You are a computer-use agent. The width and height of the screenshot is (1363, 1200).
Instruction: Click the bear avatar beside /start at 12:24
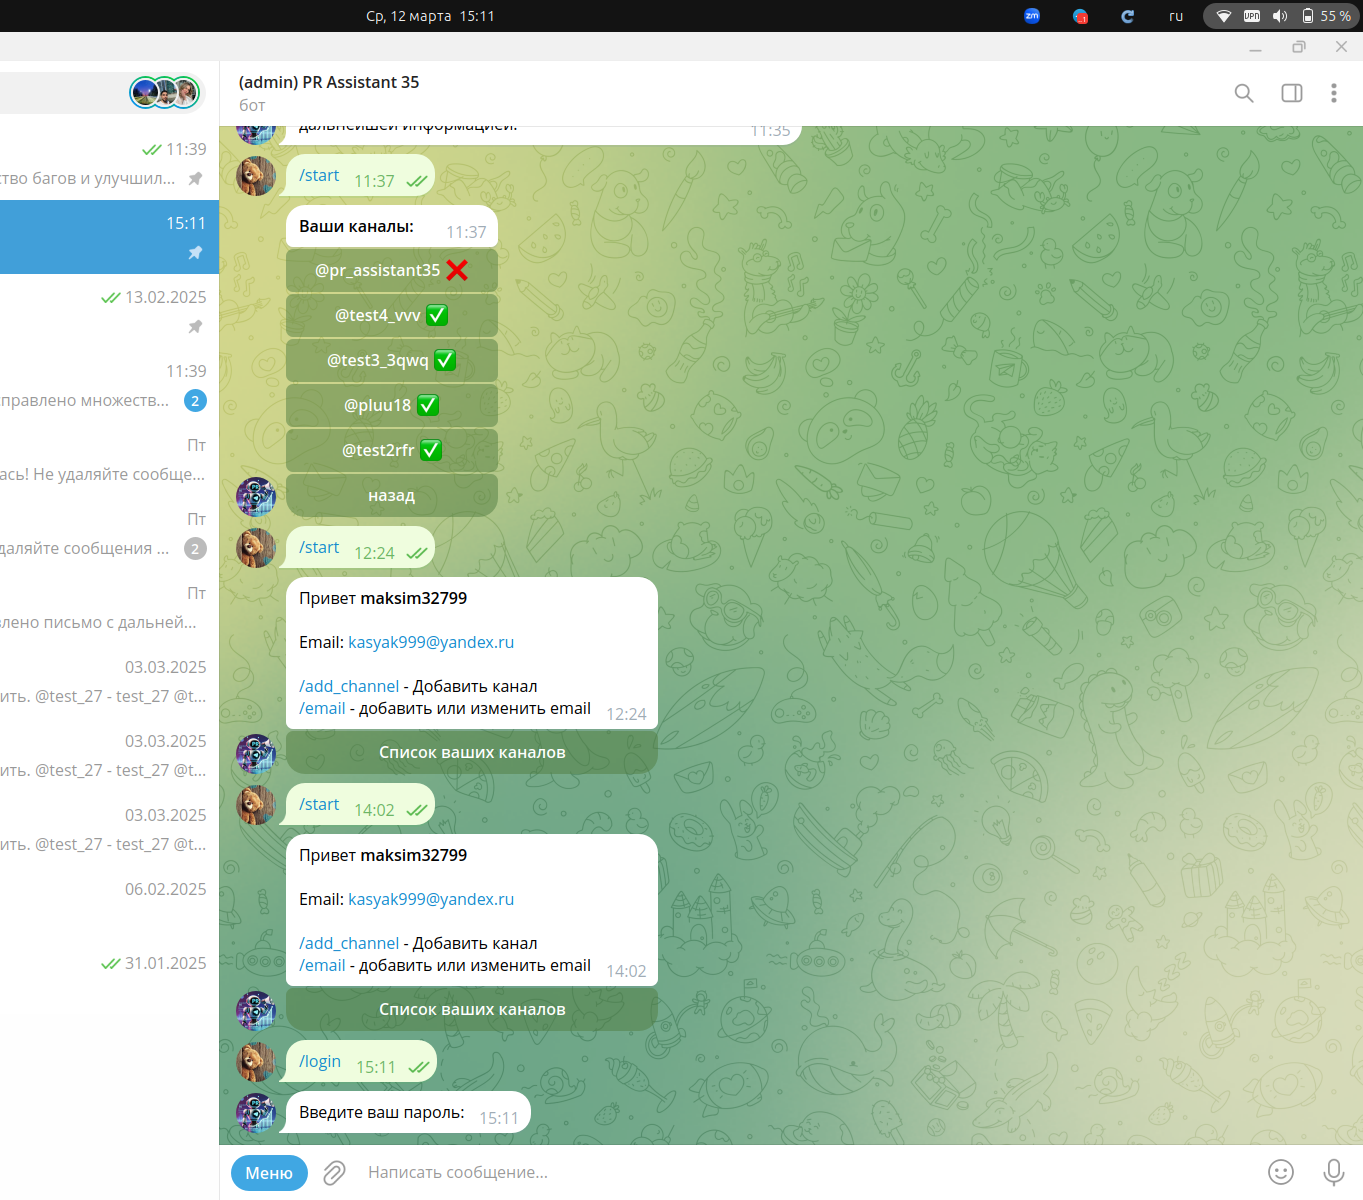coord(256,548)
